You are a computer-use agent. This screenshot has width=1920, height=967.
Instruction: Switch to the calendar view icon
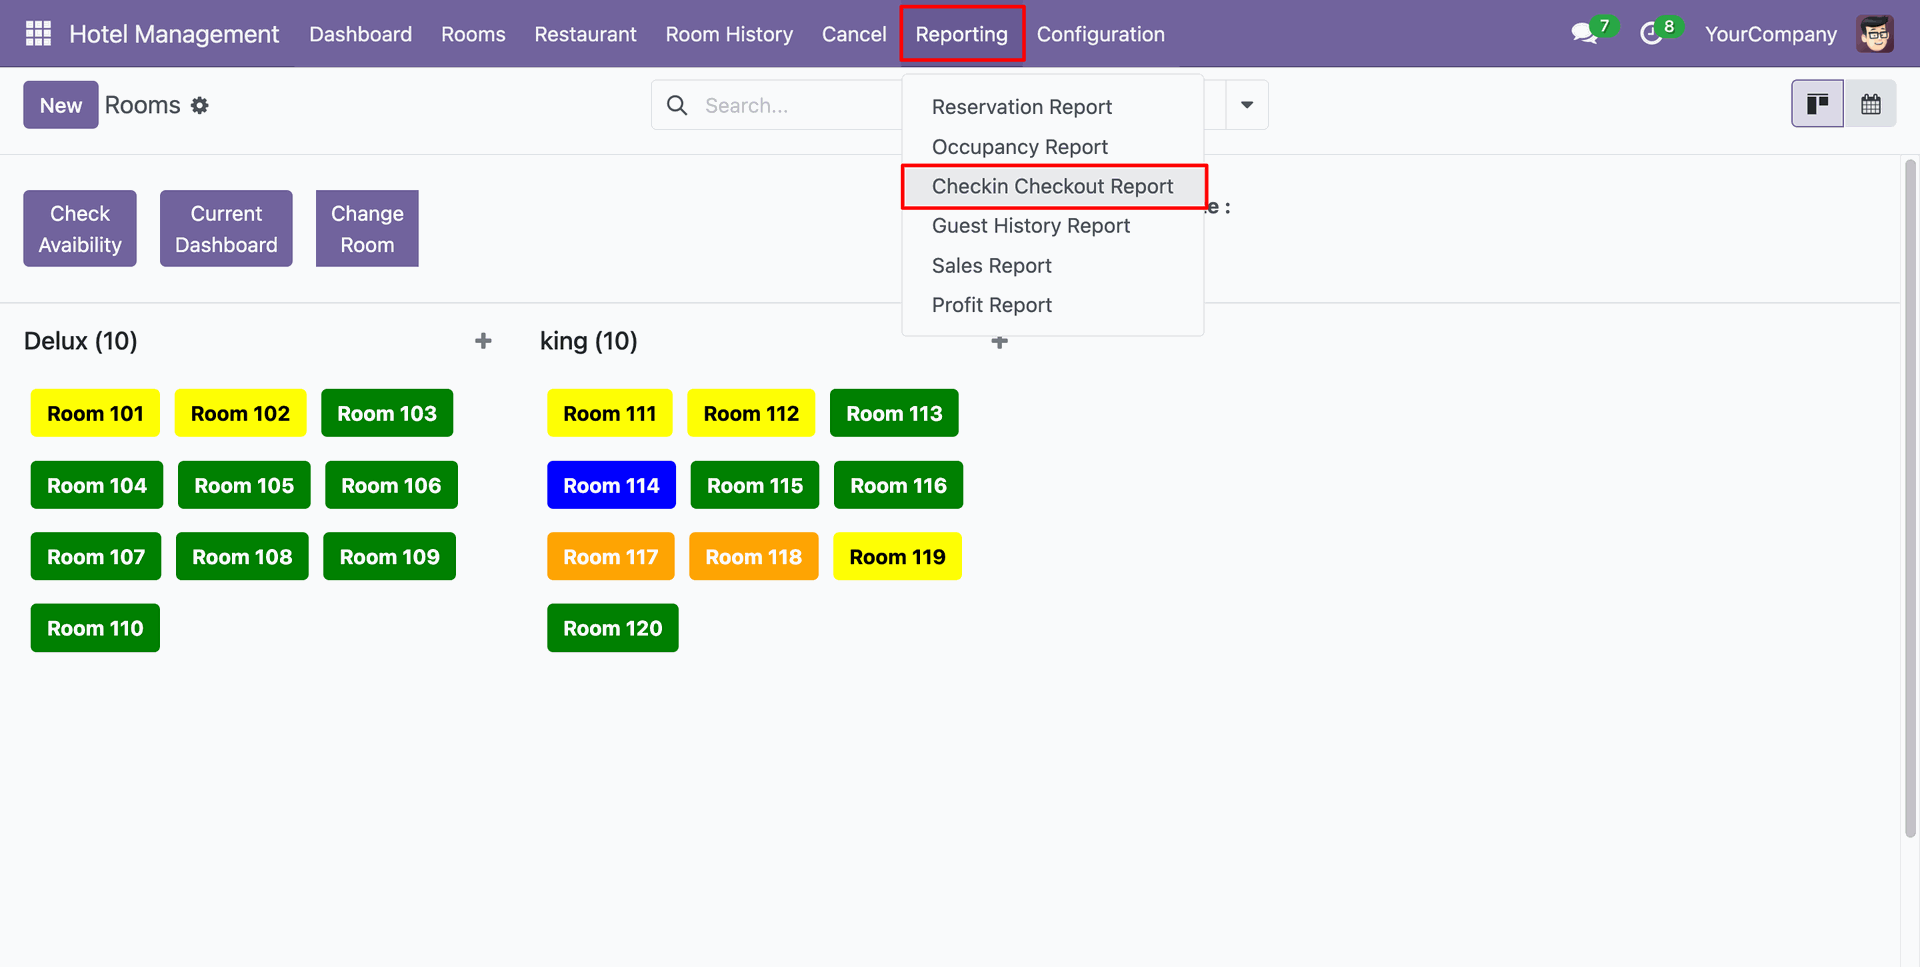click(x=1870, y=104)
